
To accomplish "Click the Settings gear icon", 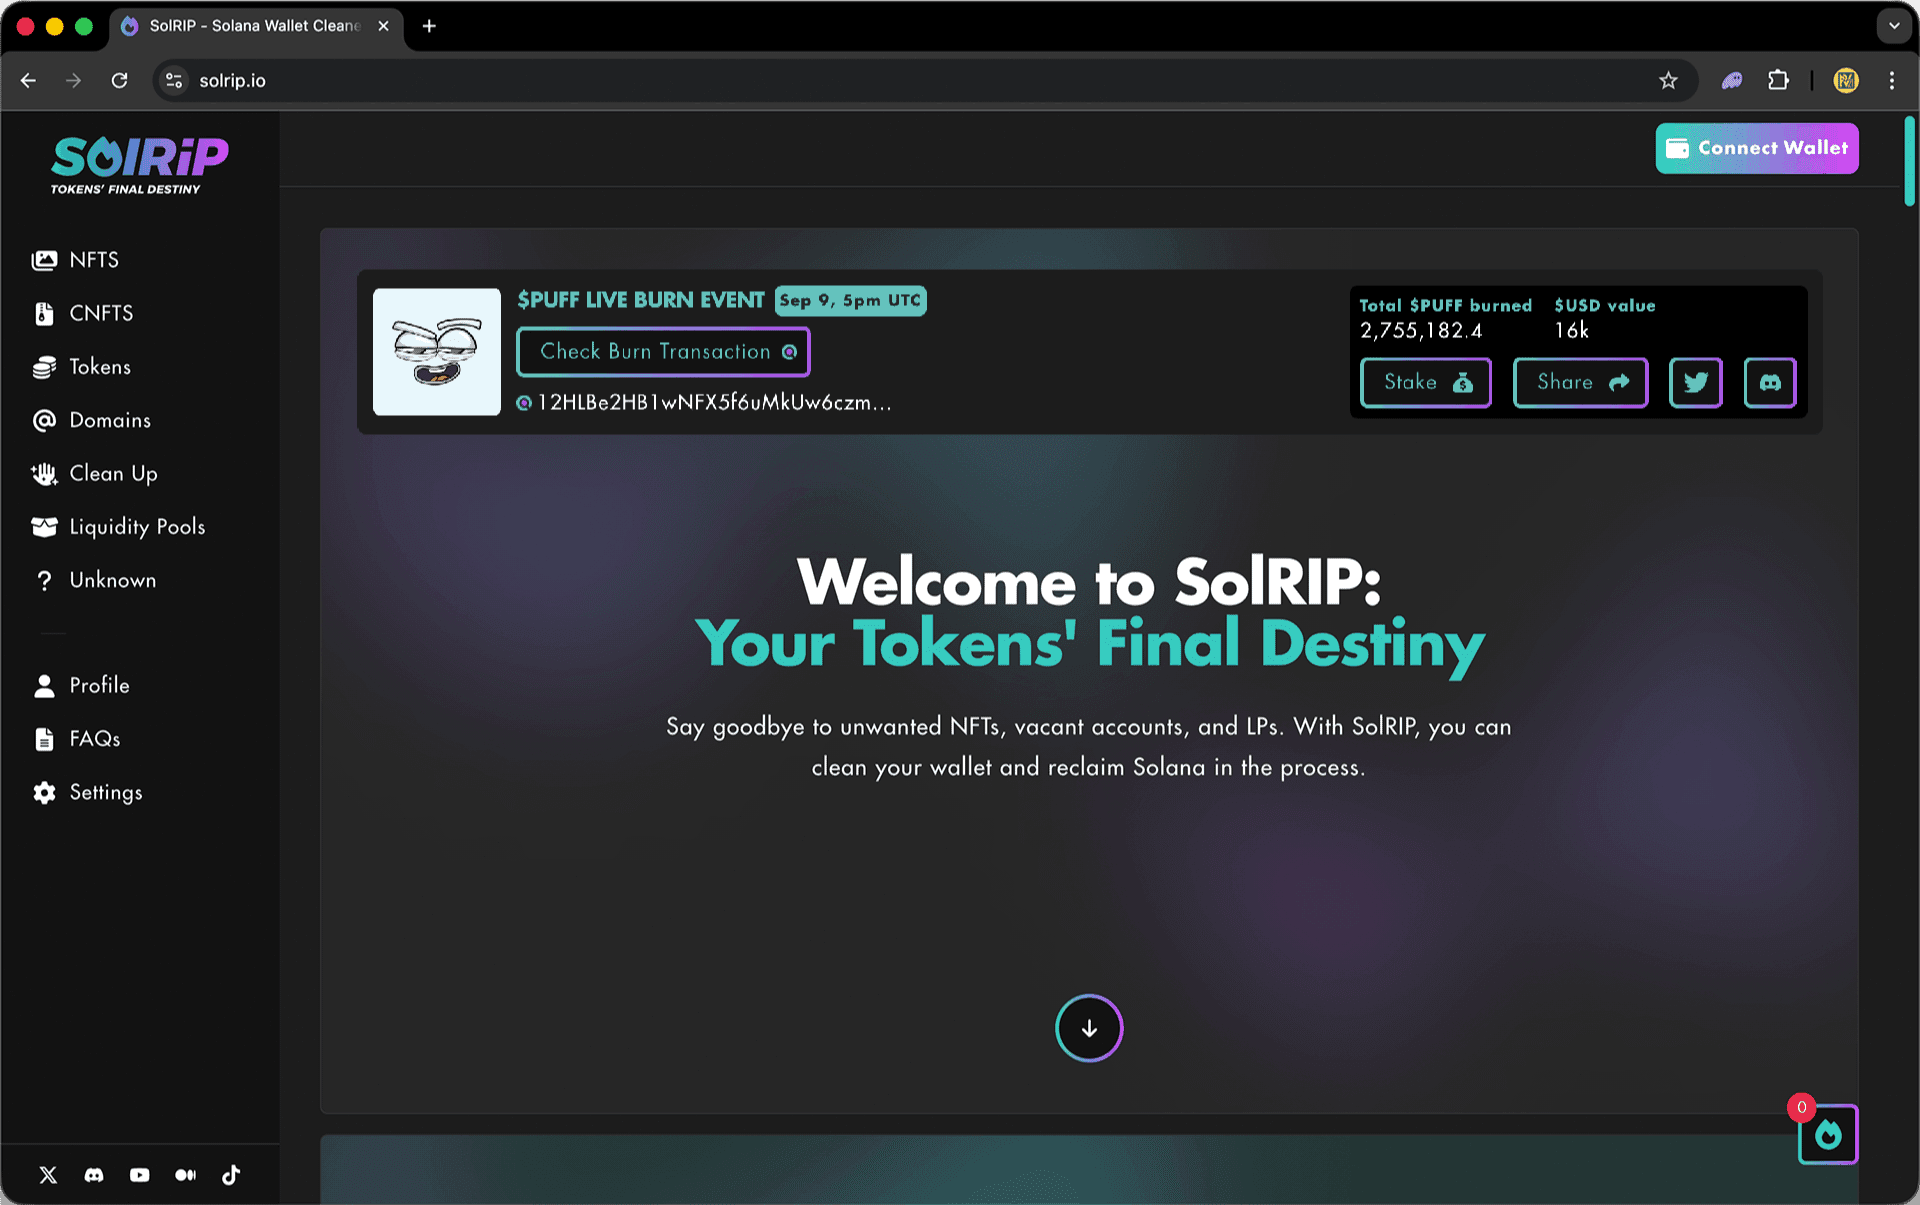I will [x=44, y=793].
